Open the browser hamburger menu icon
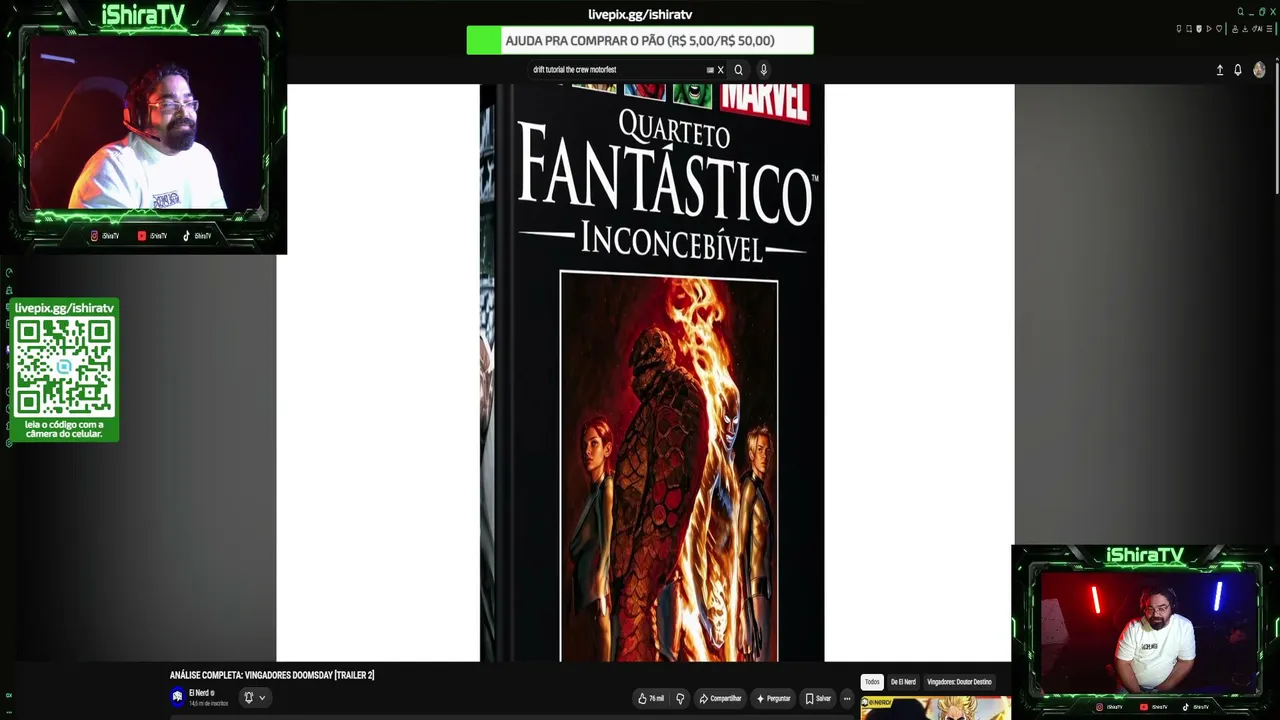1280x720 pixels. [x=1269, y=29]
